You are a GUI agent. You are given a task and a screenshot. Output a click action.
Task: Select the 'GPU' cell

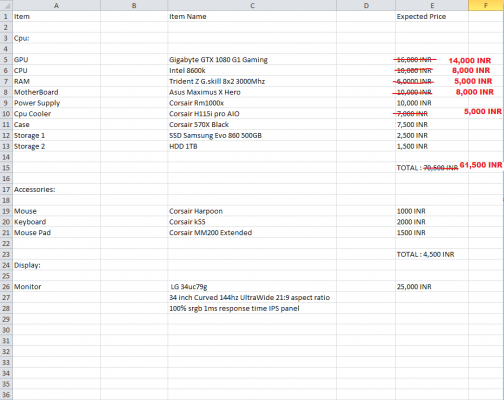click(x=56, y=60)
